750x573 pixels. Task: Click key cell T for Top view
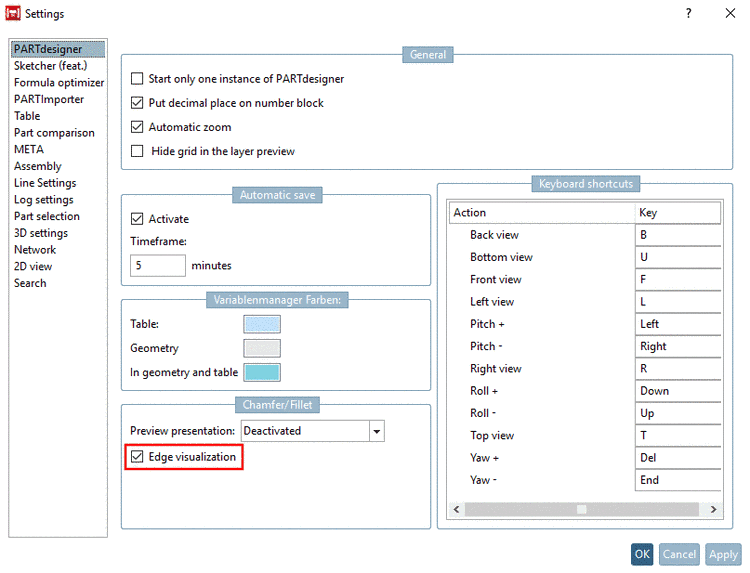click(678, 436)
